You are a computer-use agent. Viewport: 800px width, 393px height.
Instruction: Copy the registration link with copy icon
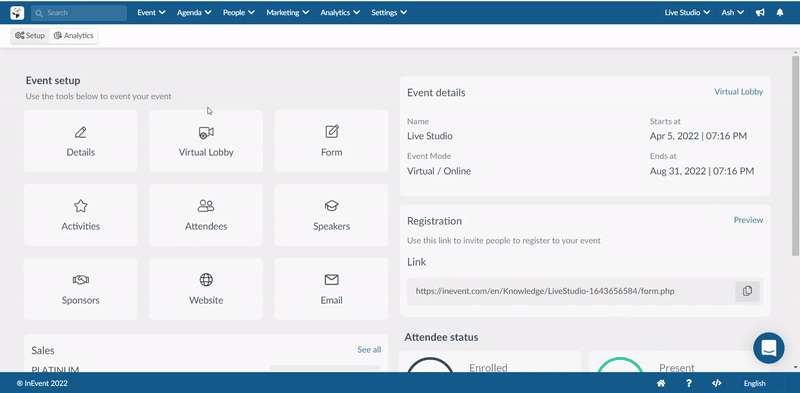pyautogui.click(x=747, y=291)
